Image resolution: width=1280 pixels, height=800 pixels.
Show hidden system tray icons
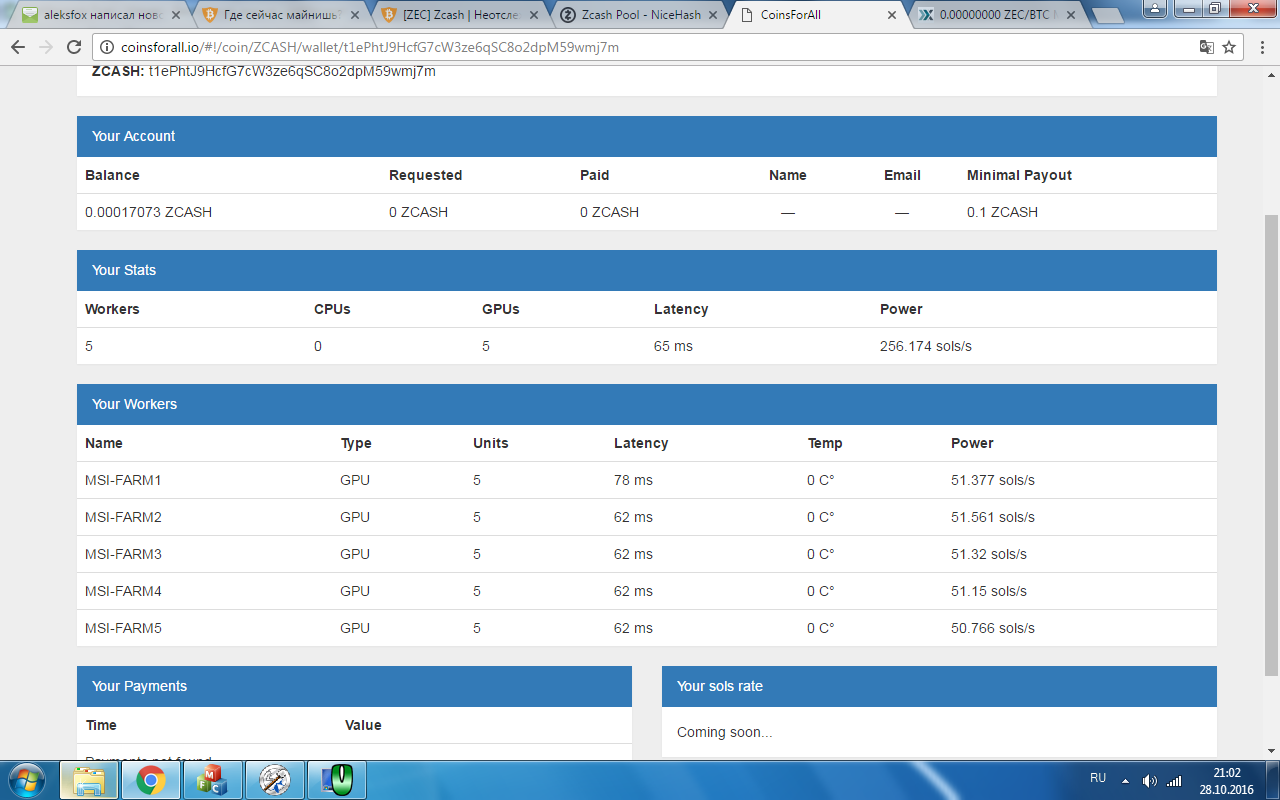[1125, 780]
